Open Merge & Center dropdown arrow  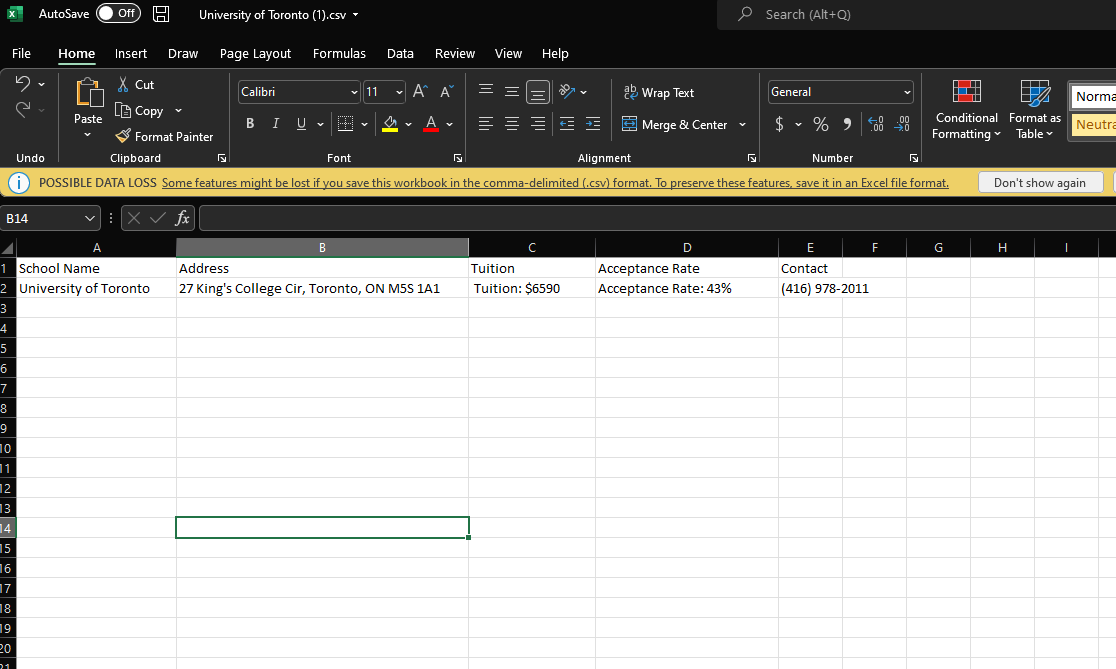[x=742, y=125]
